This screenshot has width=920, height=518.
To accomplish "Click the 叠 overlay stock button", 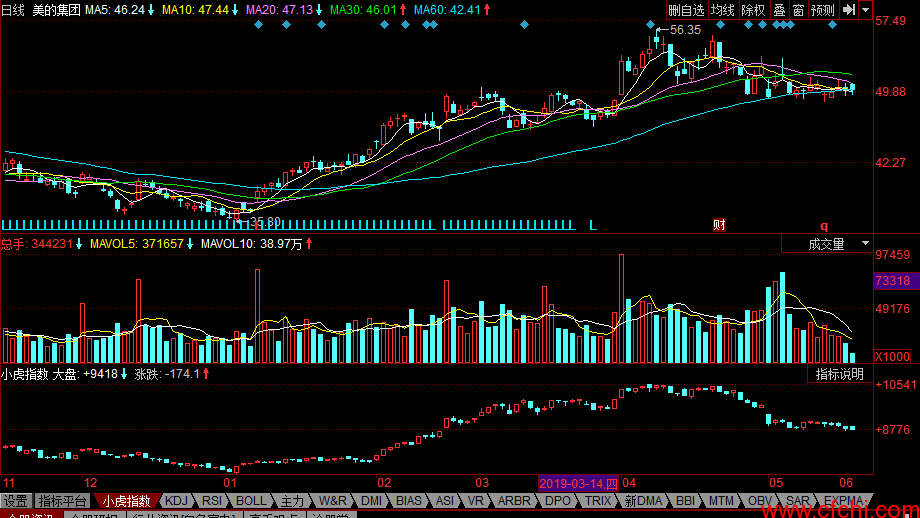I will 779,10.
